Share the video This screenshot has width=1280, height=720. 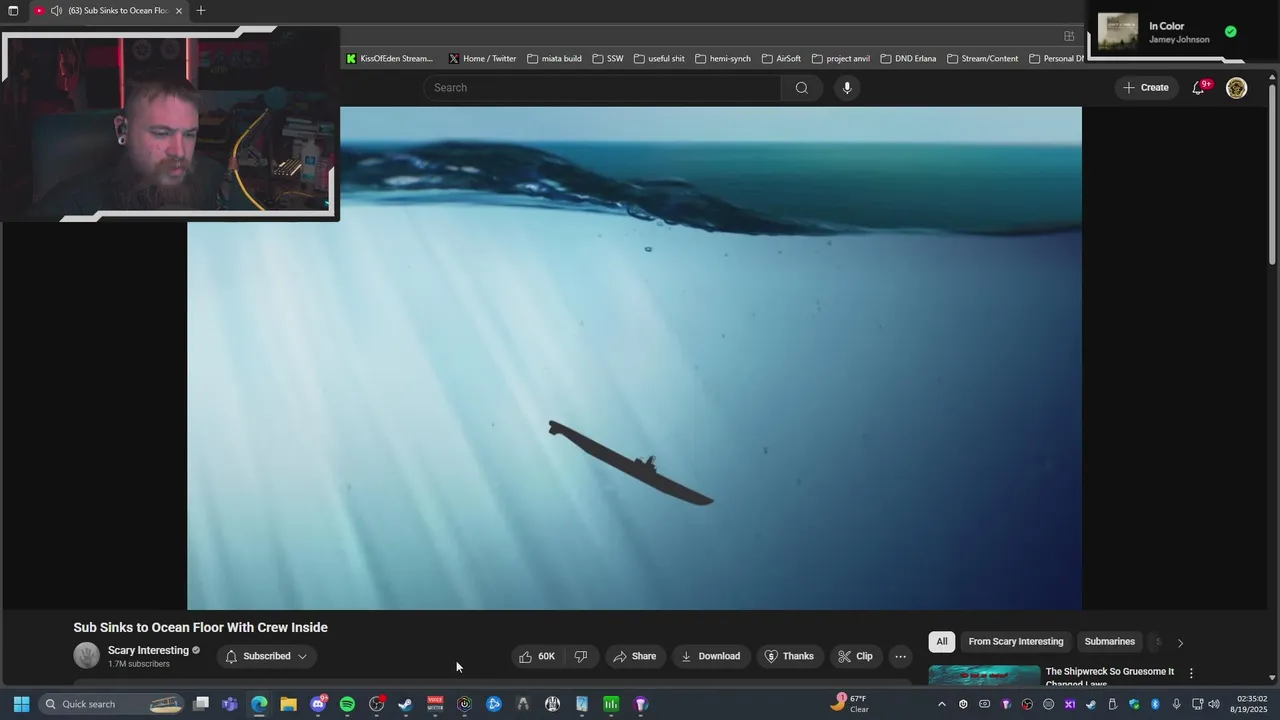tap(634, 656)
